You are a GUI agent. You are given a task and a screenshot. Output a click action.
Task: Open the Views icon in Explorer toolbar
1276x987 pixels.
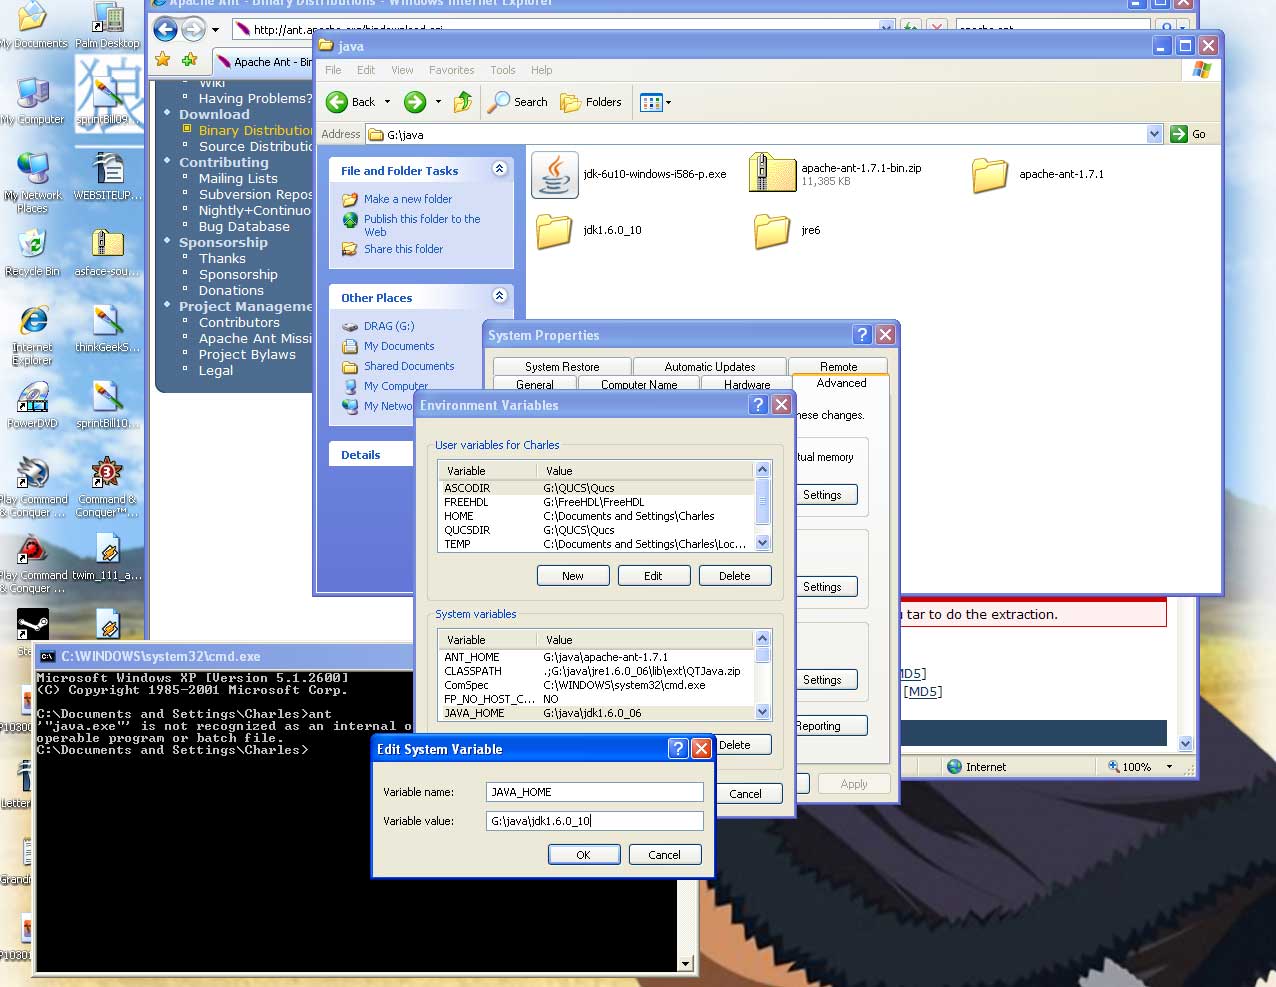click(651, 102)
